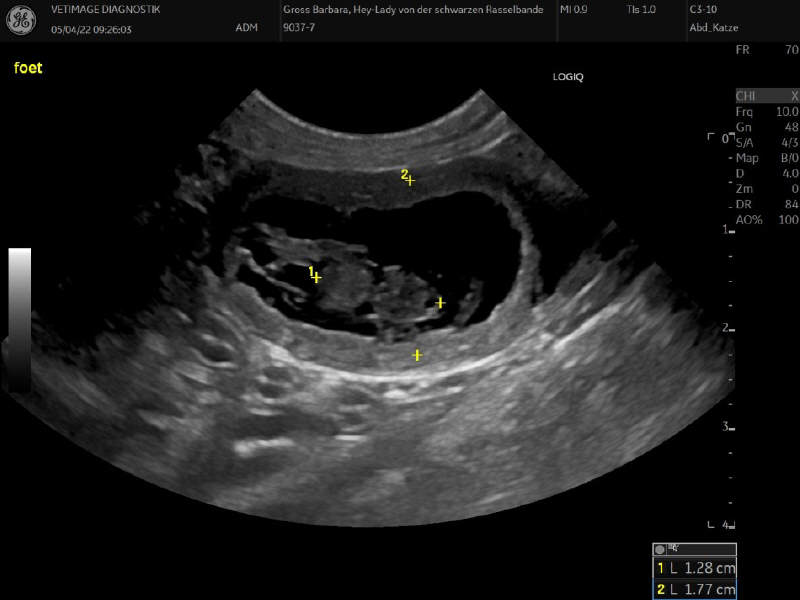Click the Frq 10.0 frequency value
This screenshot has width=800, height=600.
click(x=767, y=112)
